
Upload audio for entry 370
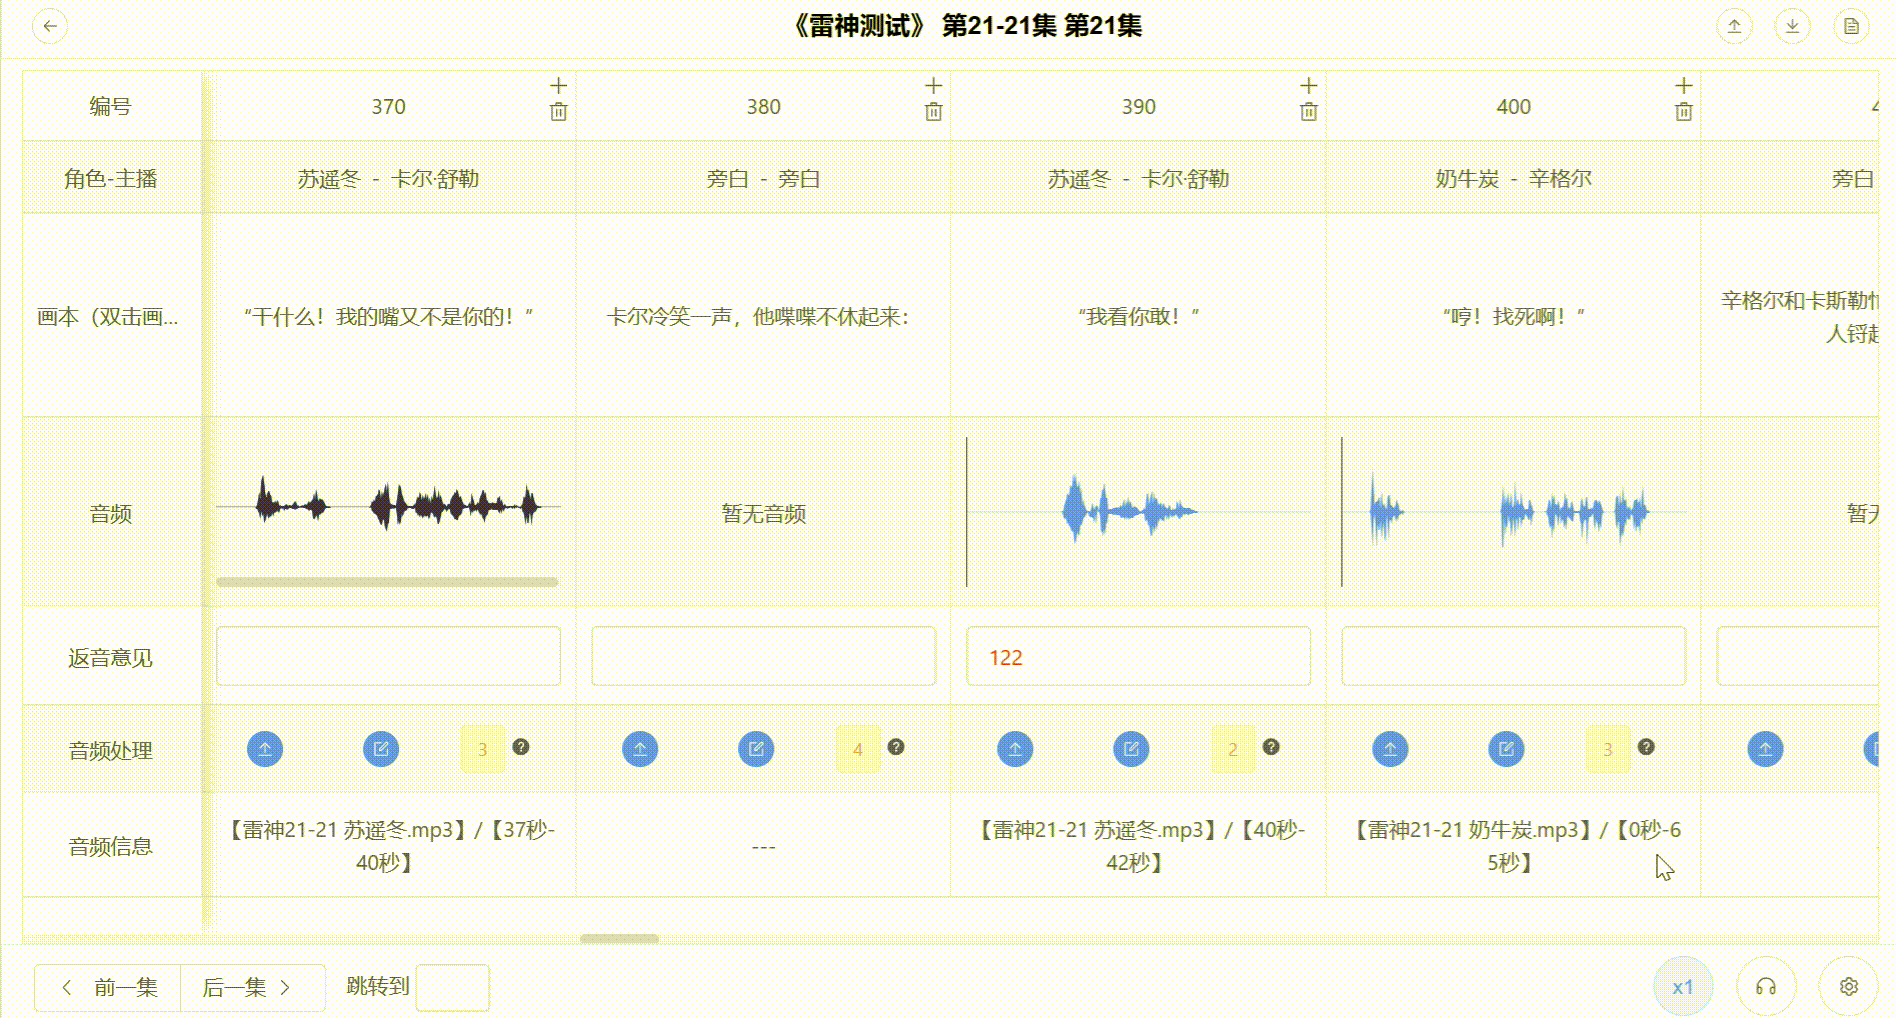(265, 749)
